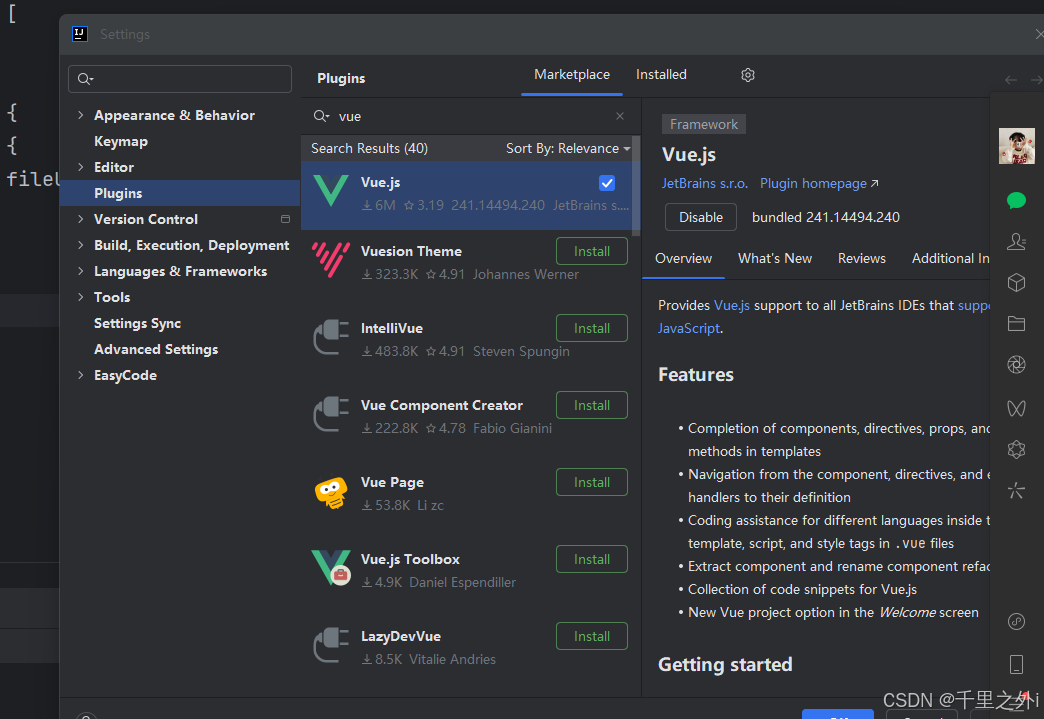Open the green chat bubble in sidebar
The width and height of the screenshot is (1044, 719).
[1016, 200]
